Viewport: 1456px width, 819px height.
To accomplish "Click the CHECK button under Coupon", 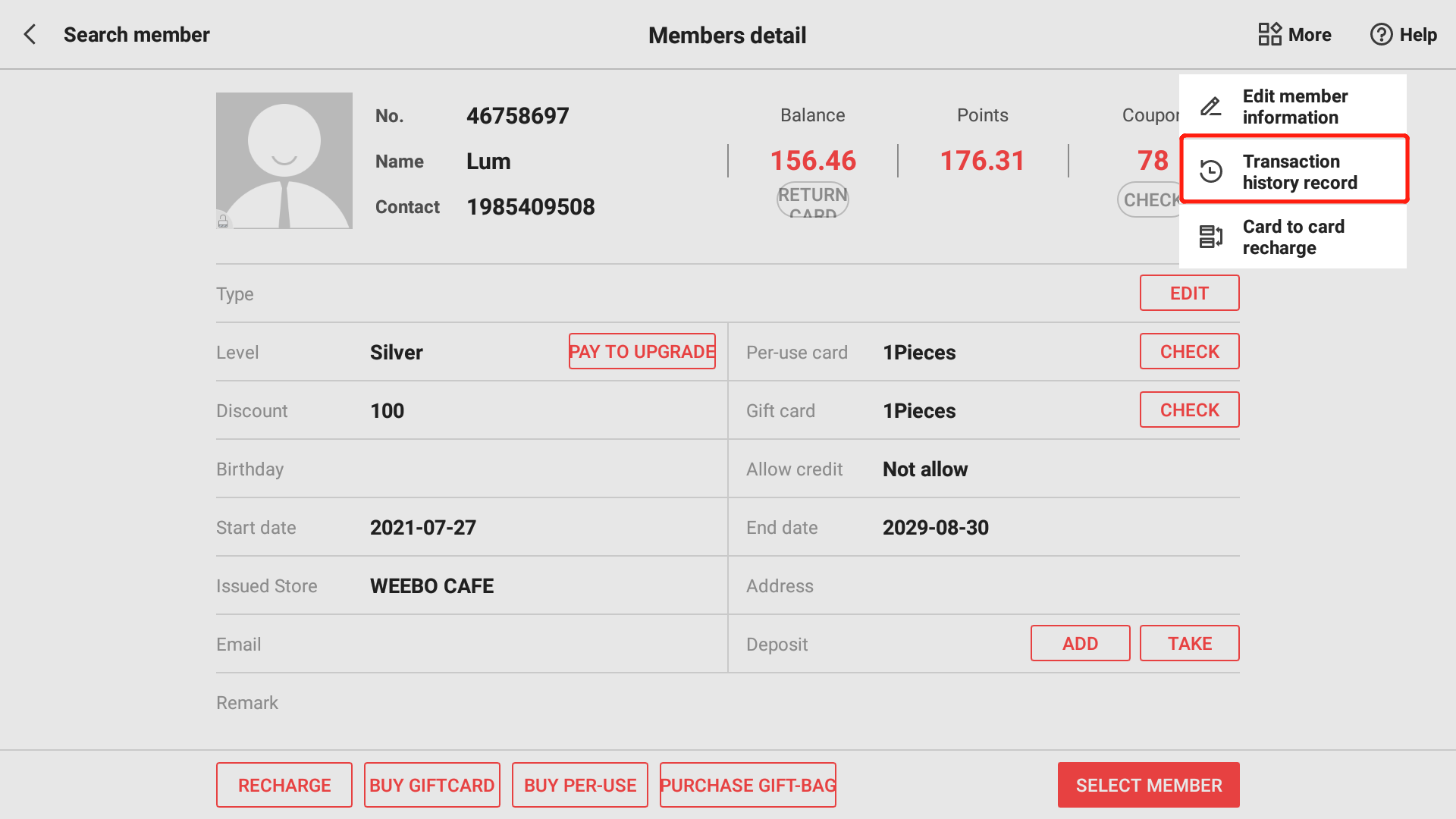I will tap(1148, 199).
